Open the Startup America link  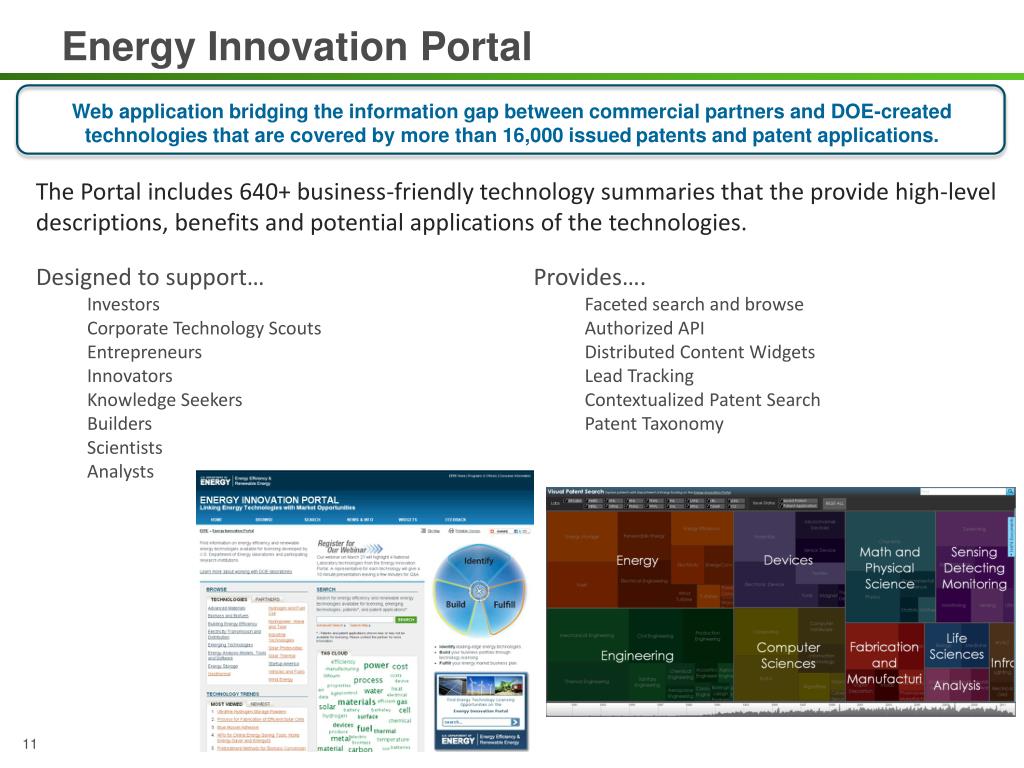283,664
